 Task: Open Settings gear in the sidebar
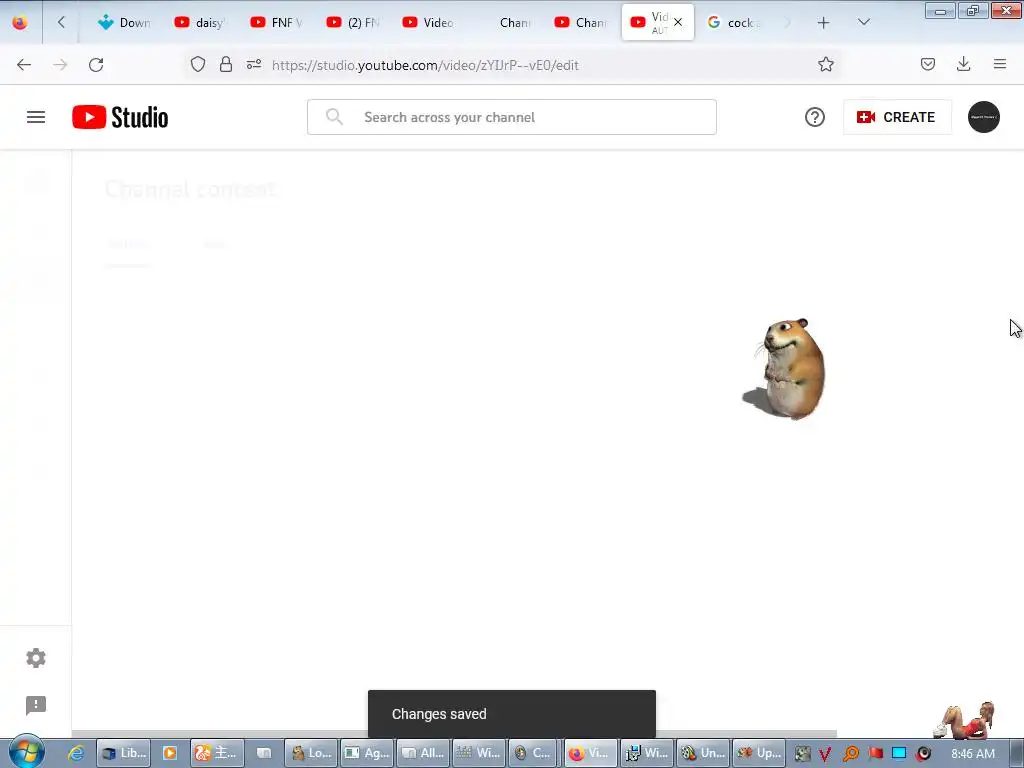(36, 658)
